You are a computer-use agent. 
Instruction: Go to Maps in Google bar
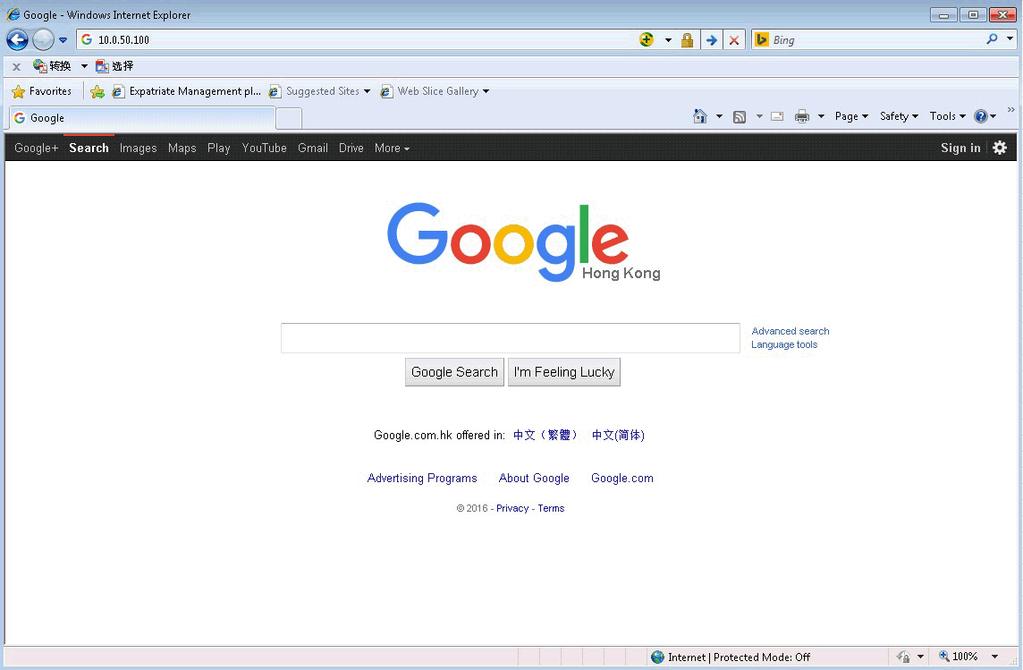[x=182, y=148]
